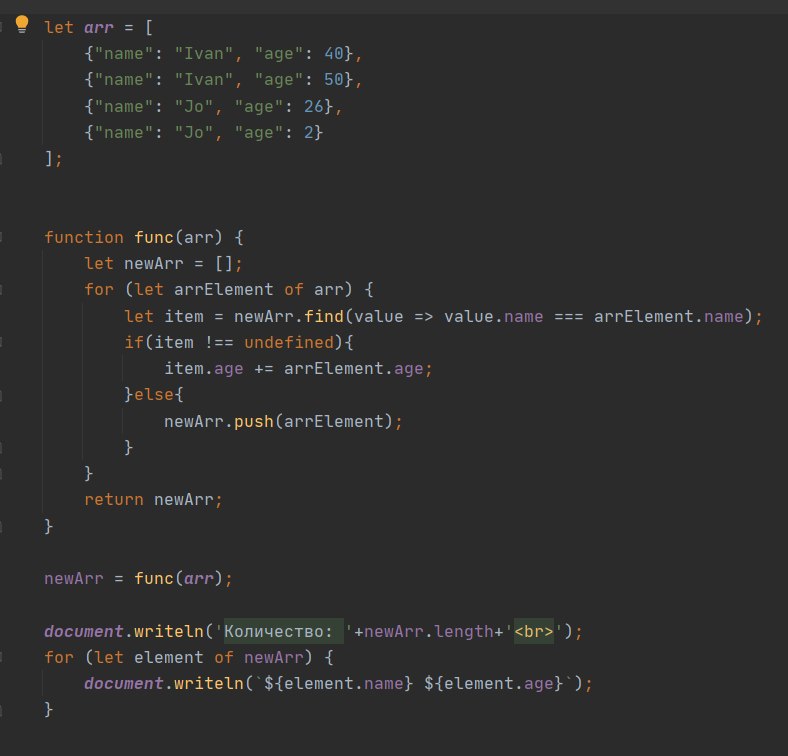
Task: Click 'newArr' in the final for loop header
Action: click(274, 657)
